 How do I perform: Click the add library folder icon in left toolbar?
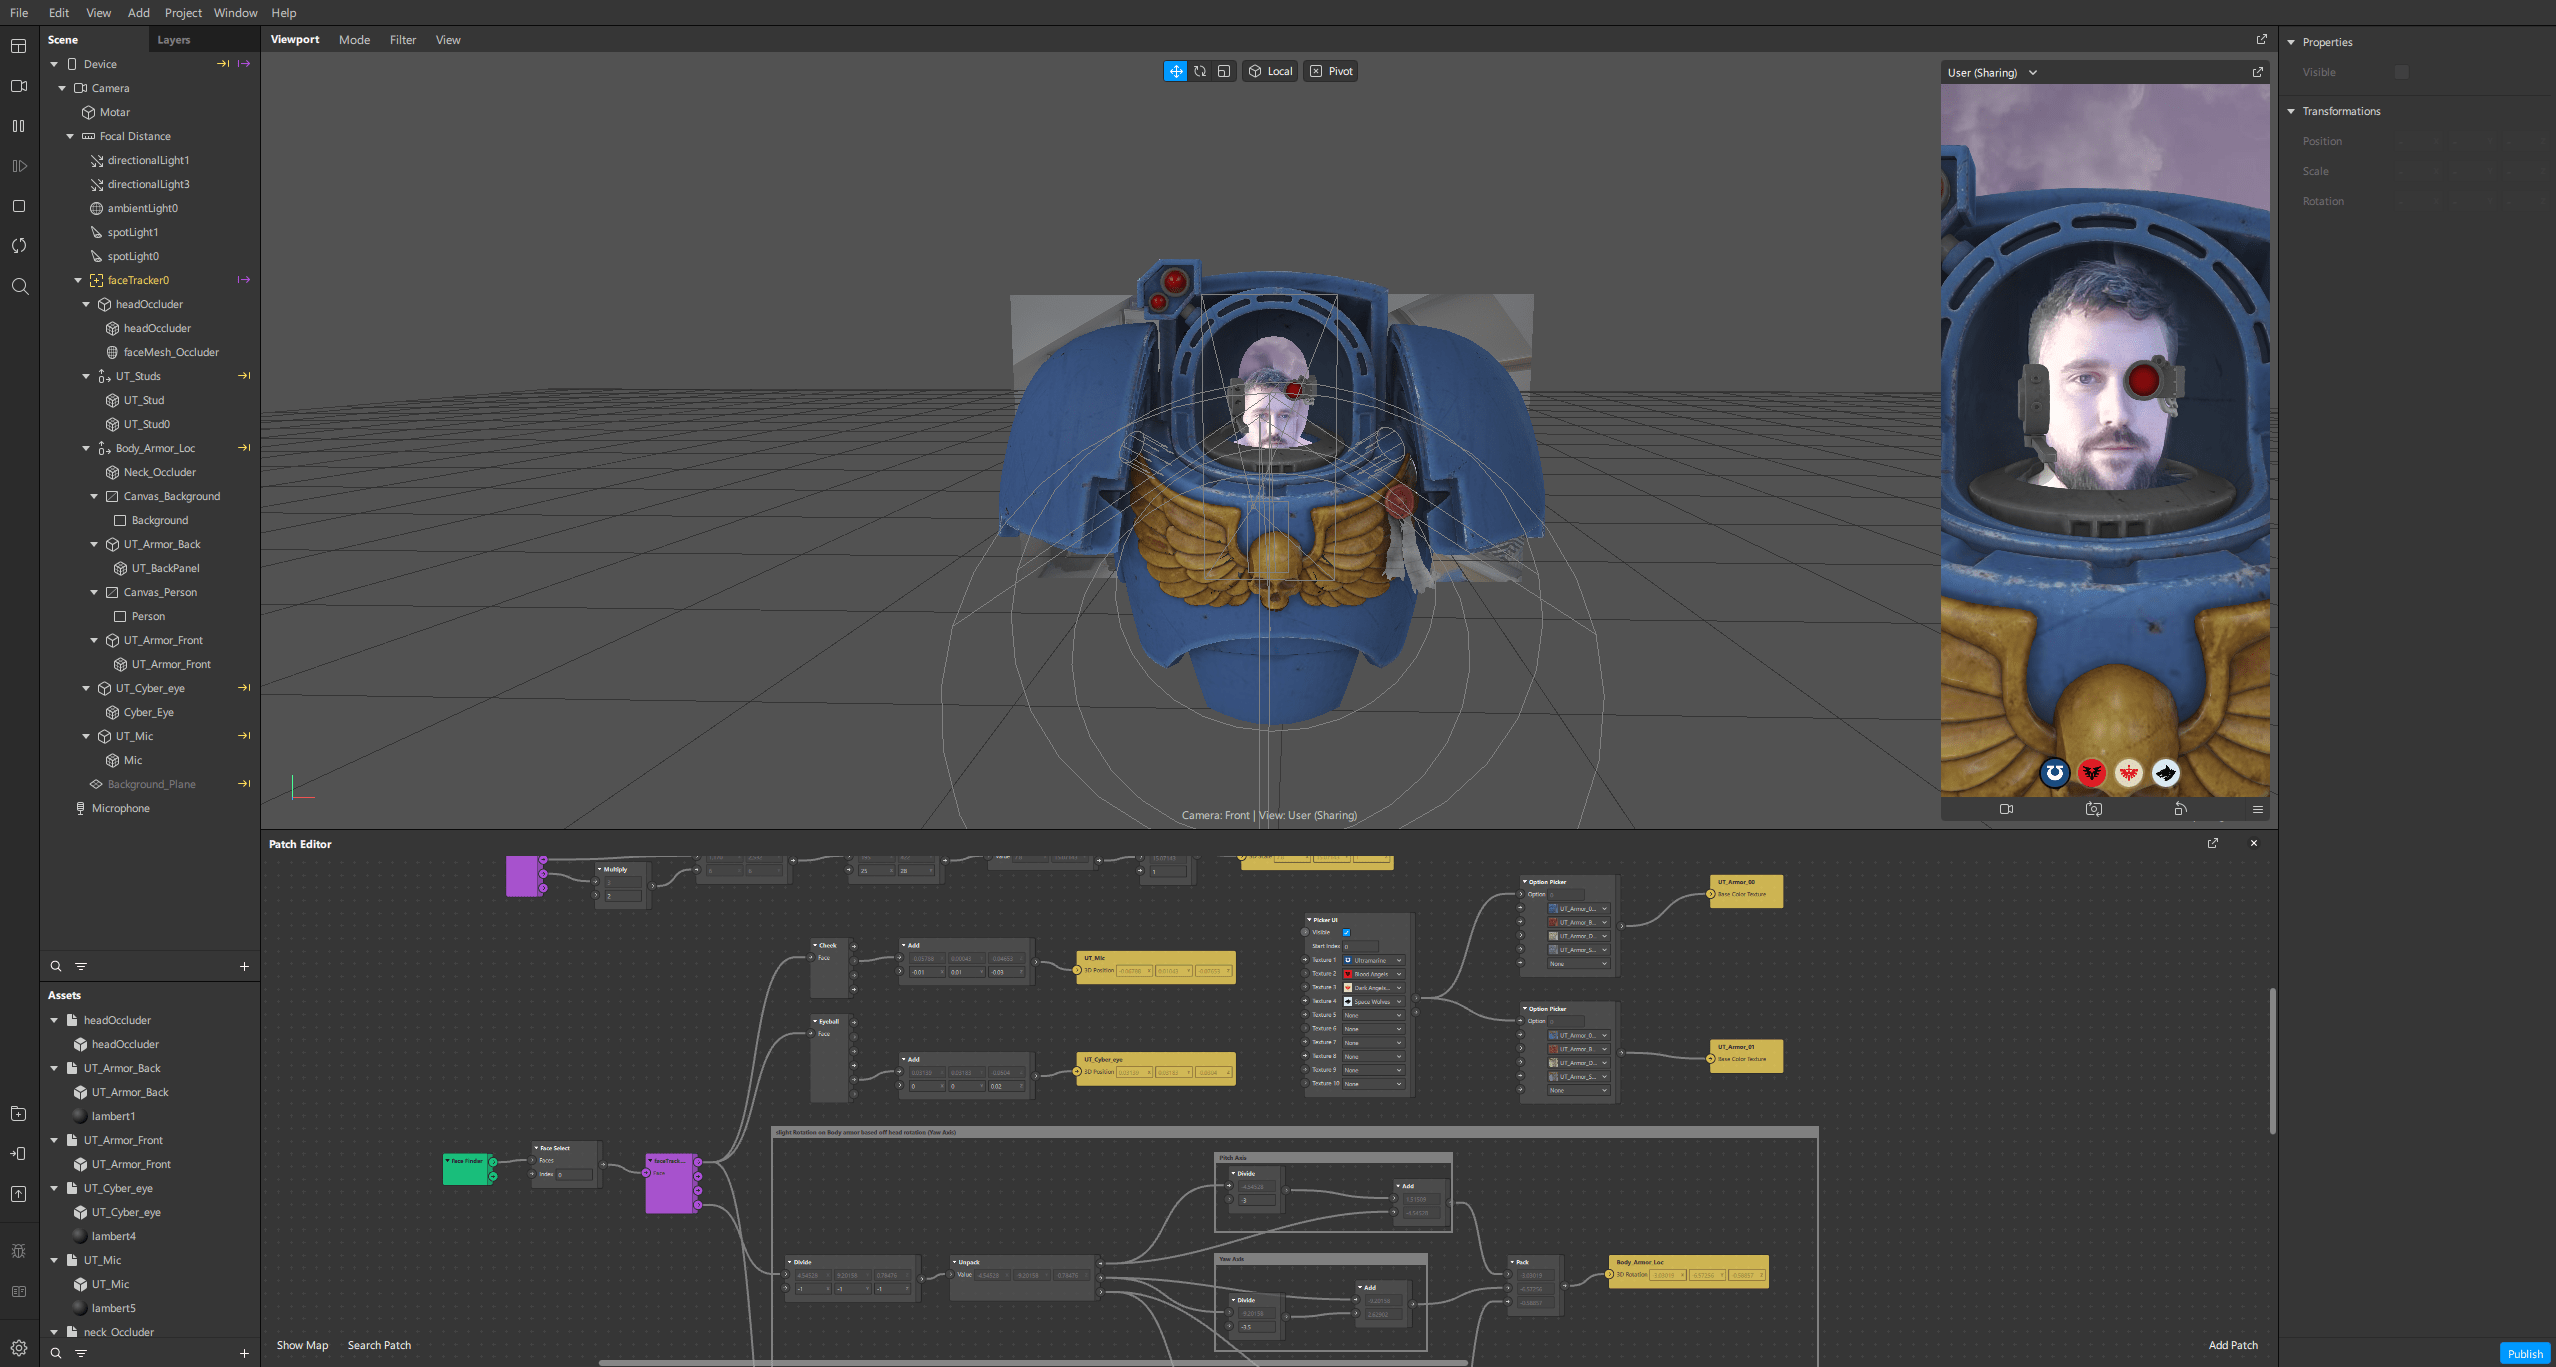click(x=18, y=1114)
